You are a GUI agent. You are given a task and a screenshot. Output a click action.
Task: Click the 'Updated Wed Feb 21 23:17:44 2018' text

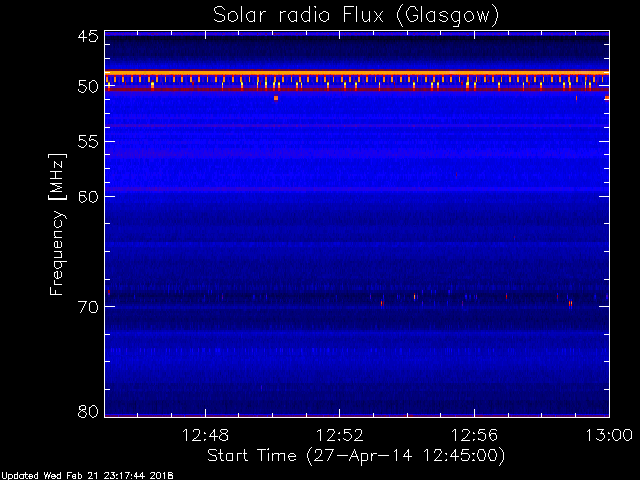87,476
